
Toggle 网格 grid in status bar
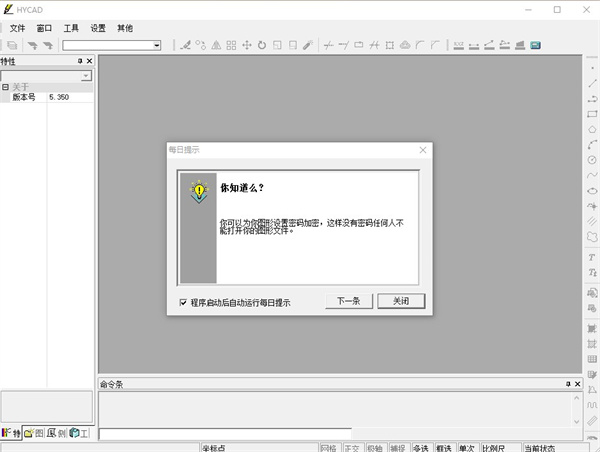tap(329, 448)
